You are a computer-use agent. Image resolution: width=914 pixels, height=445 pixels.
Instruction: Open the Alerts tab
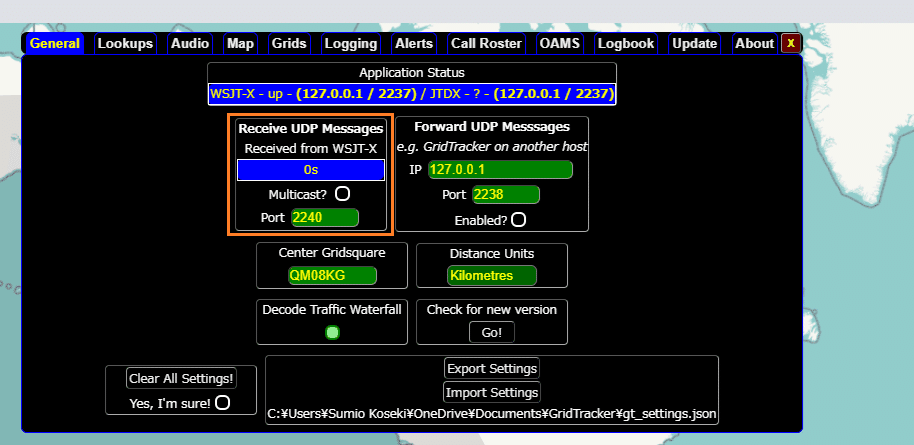pyautogui.click(x=414, y=43)
